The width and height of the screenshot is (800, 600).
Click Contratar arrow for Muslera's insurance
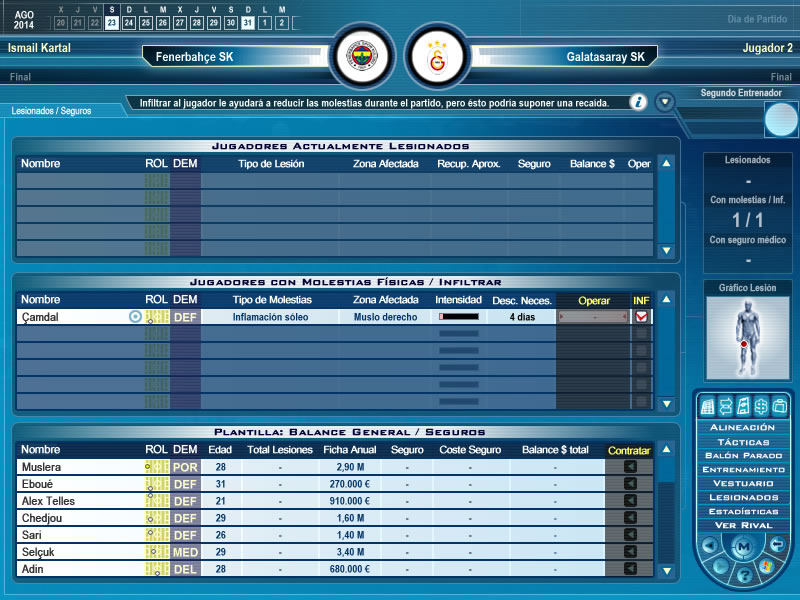(x=630, y=467)
